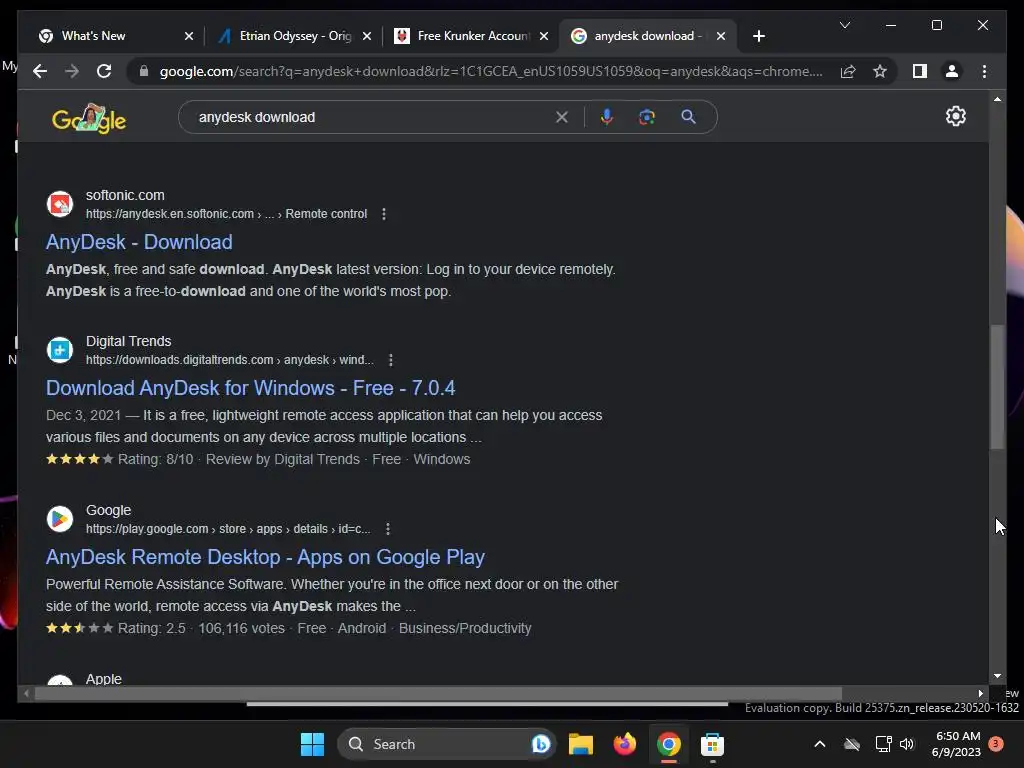
Task: Open Download AnyDesk for Windows link
Action: [x=250, y=388]
